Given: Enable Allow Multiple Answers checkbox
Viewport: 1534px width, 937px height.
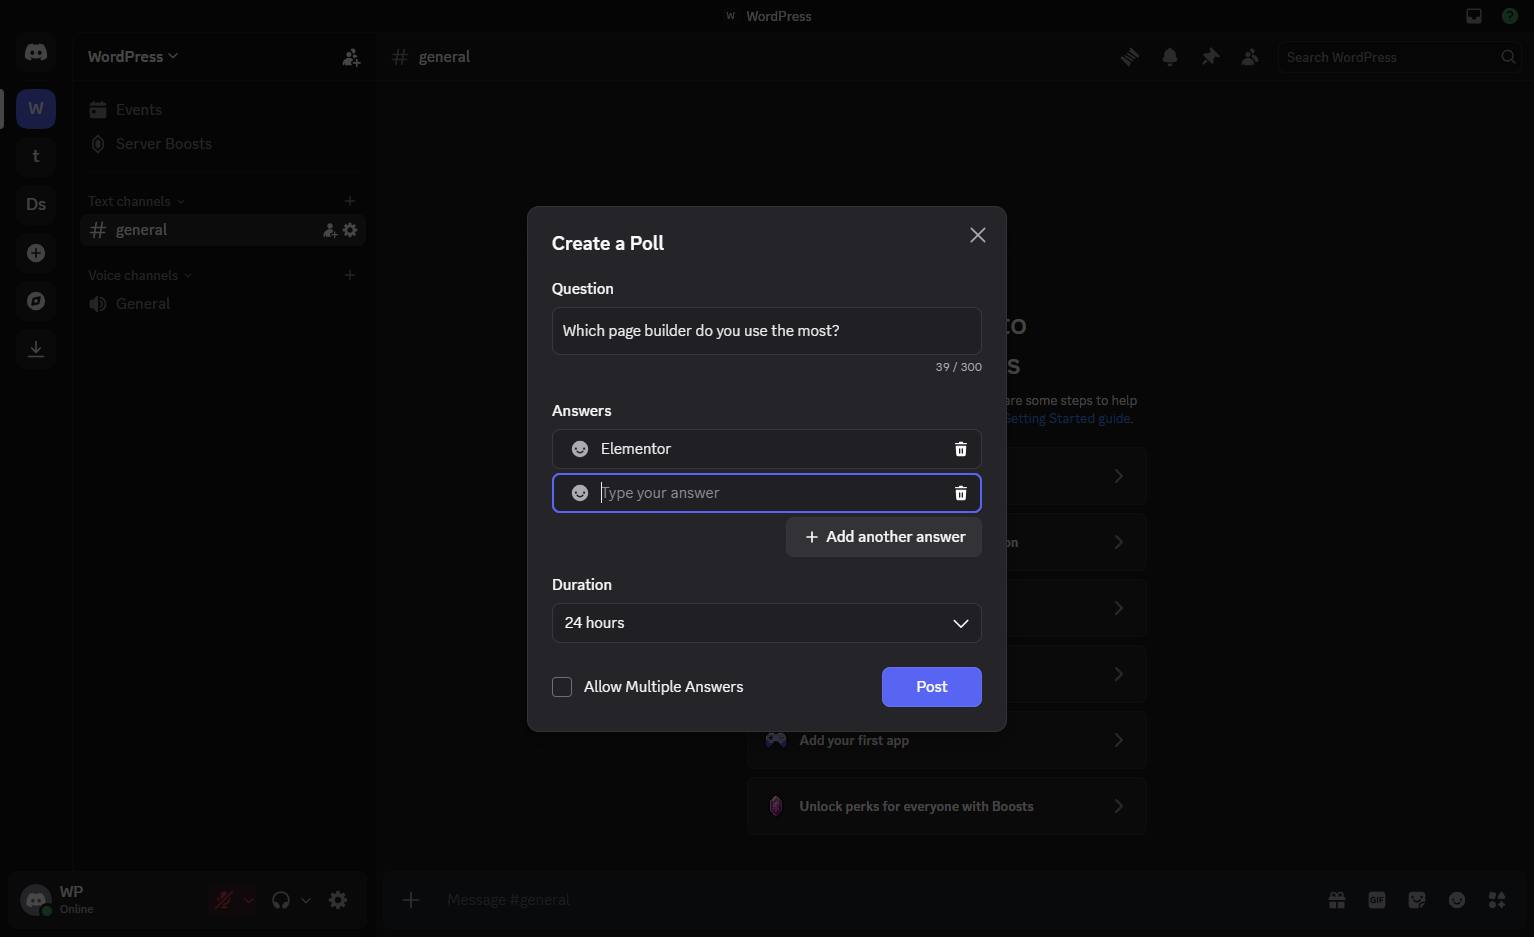Looking at the screenshot, I should coord(562,687).
